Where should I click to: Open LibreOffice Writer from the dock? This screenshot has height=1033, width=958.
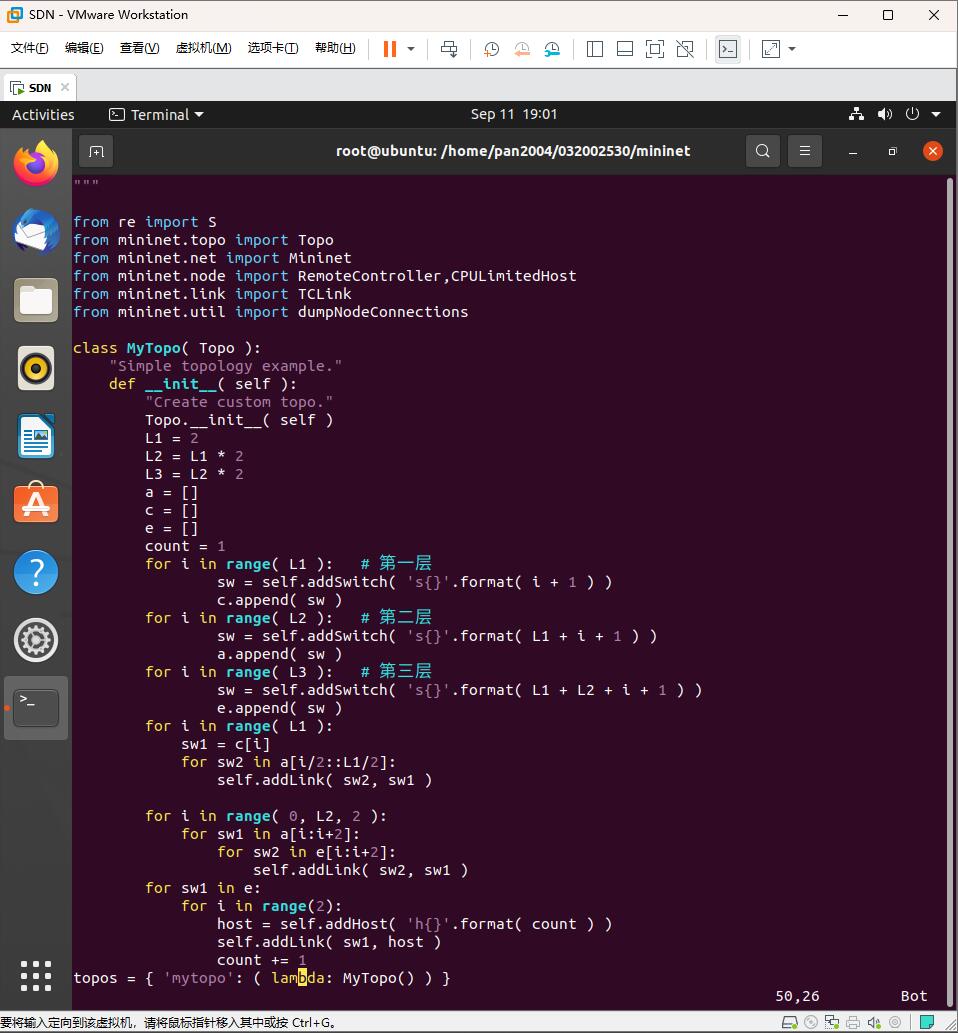pyautogui.click(x=36, y=436)
